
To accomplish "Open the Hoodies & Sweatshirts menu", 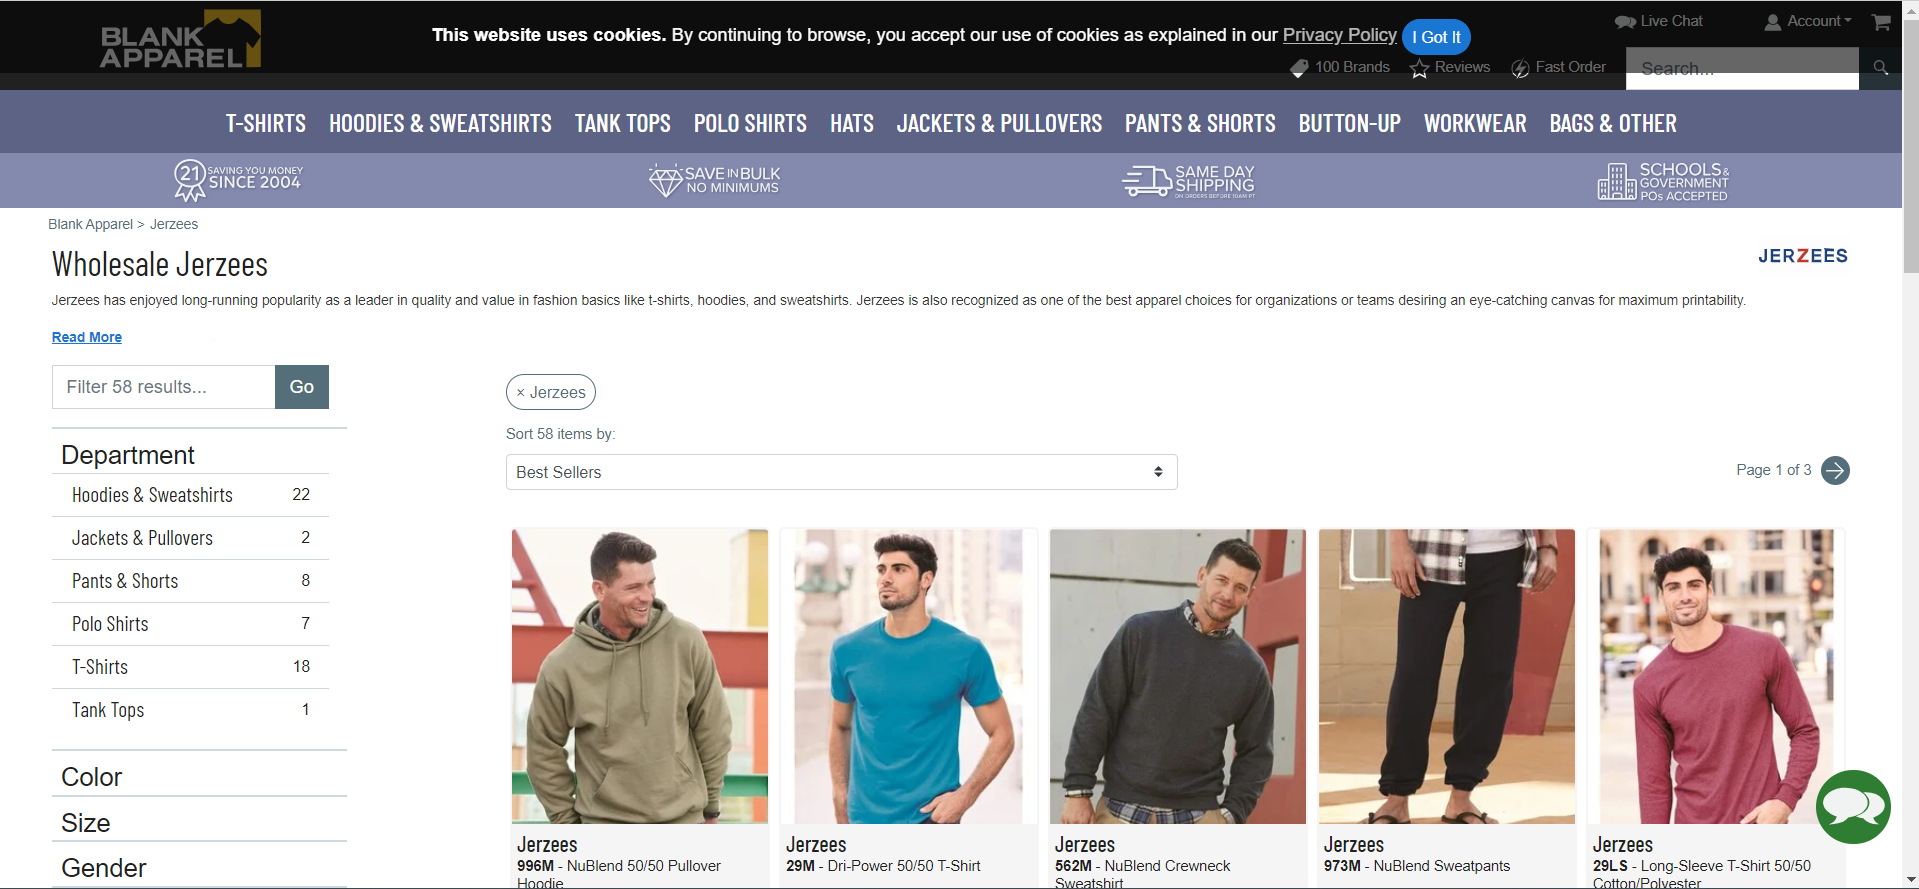I will pyautogui.click(x=440, y=123).
